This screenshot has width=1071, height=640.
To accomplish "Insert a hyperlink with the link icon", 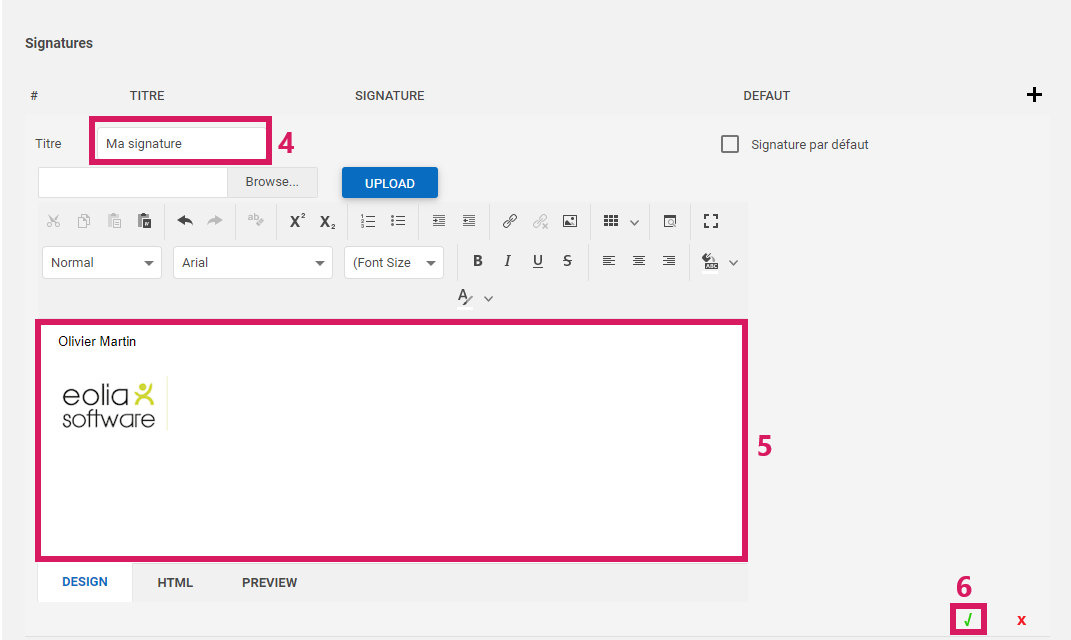I will pyautogui.click(x=510, y=221).
